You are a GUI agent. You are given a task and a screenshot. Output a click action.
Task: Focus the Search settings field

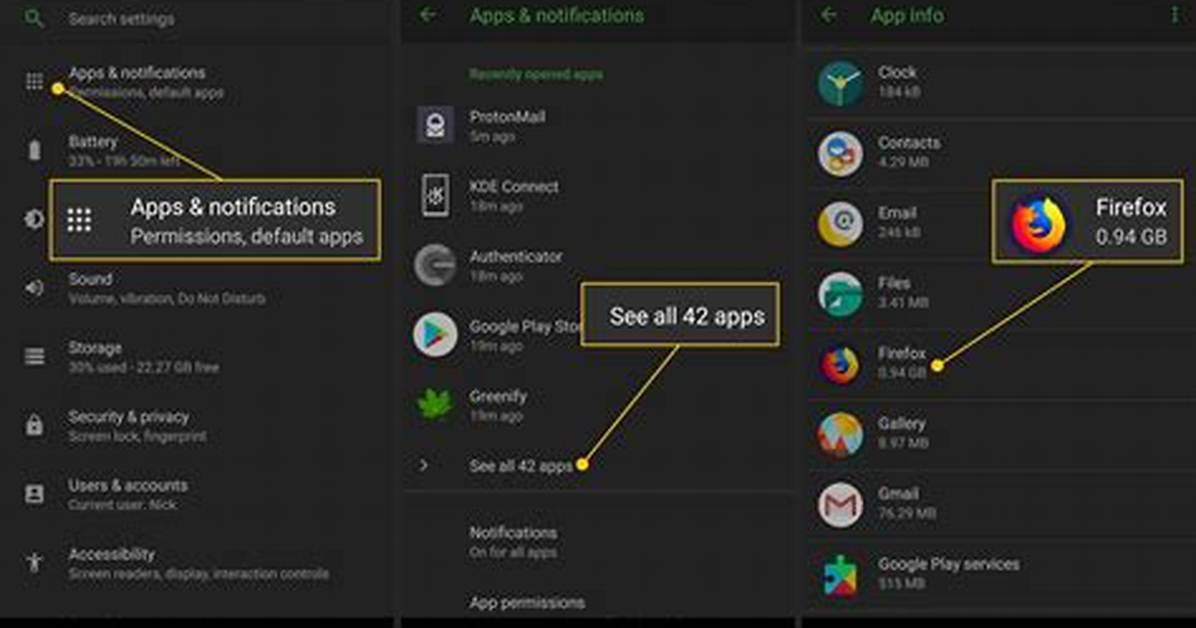point(197,18)
